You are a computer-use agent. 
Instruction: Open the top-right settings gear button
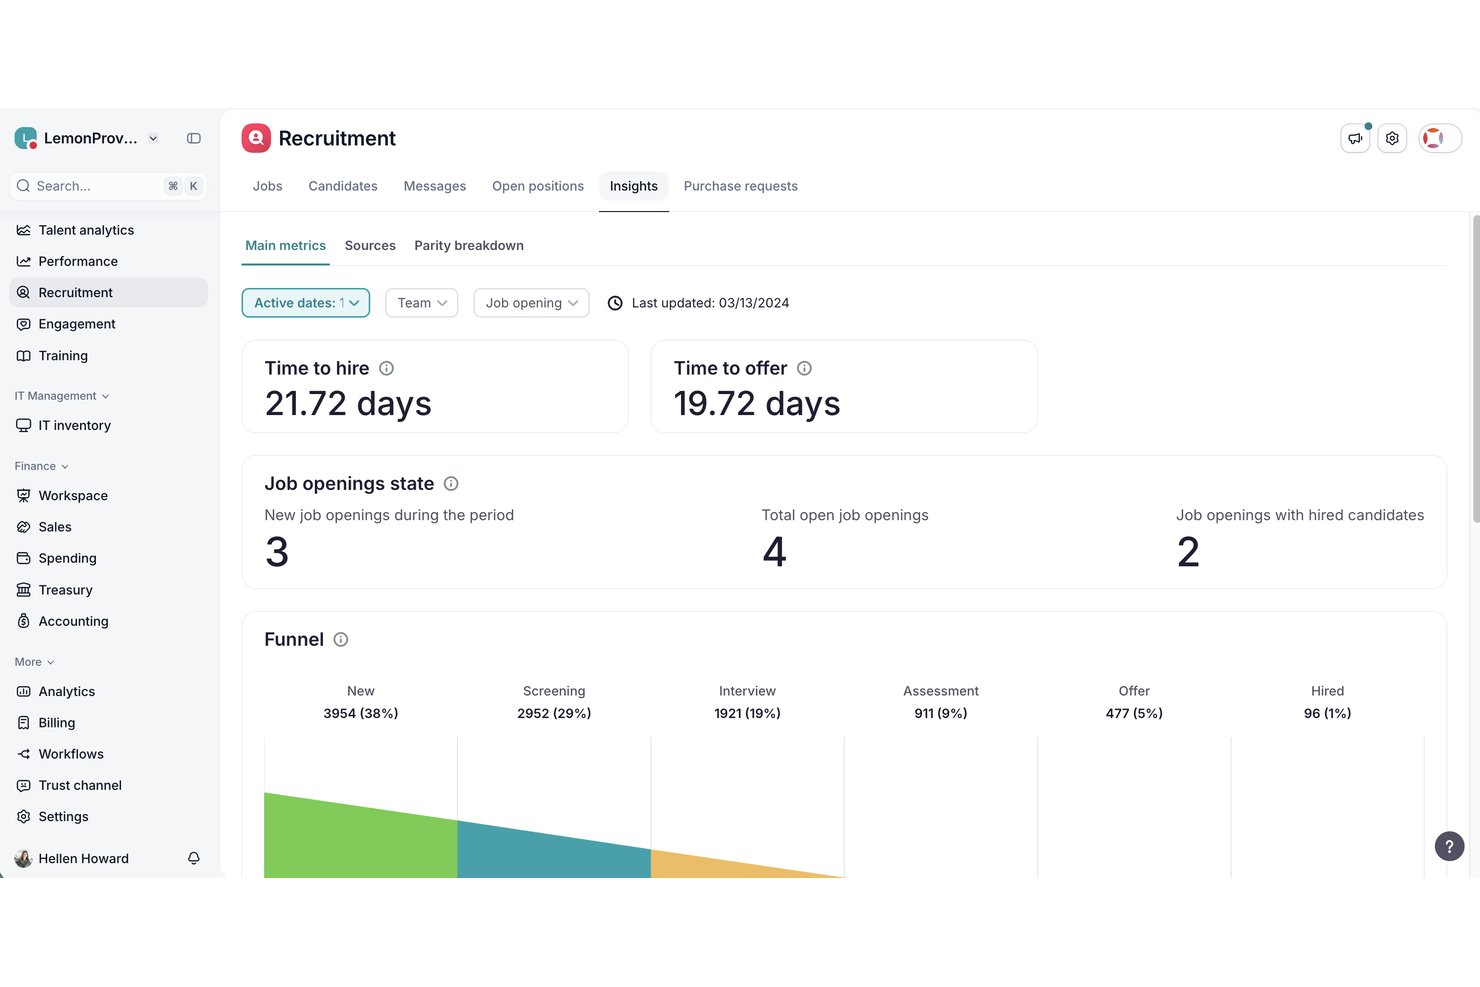[1392, 138]
